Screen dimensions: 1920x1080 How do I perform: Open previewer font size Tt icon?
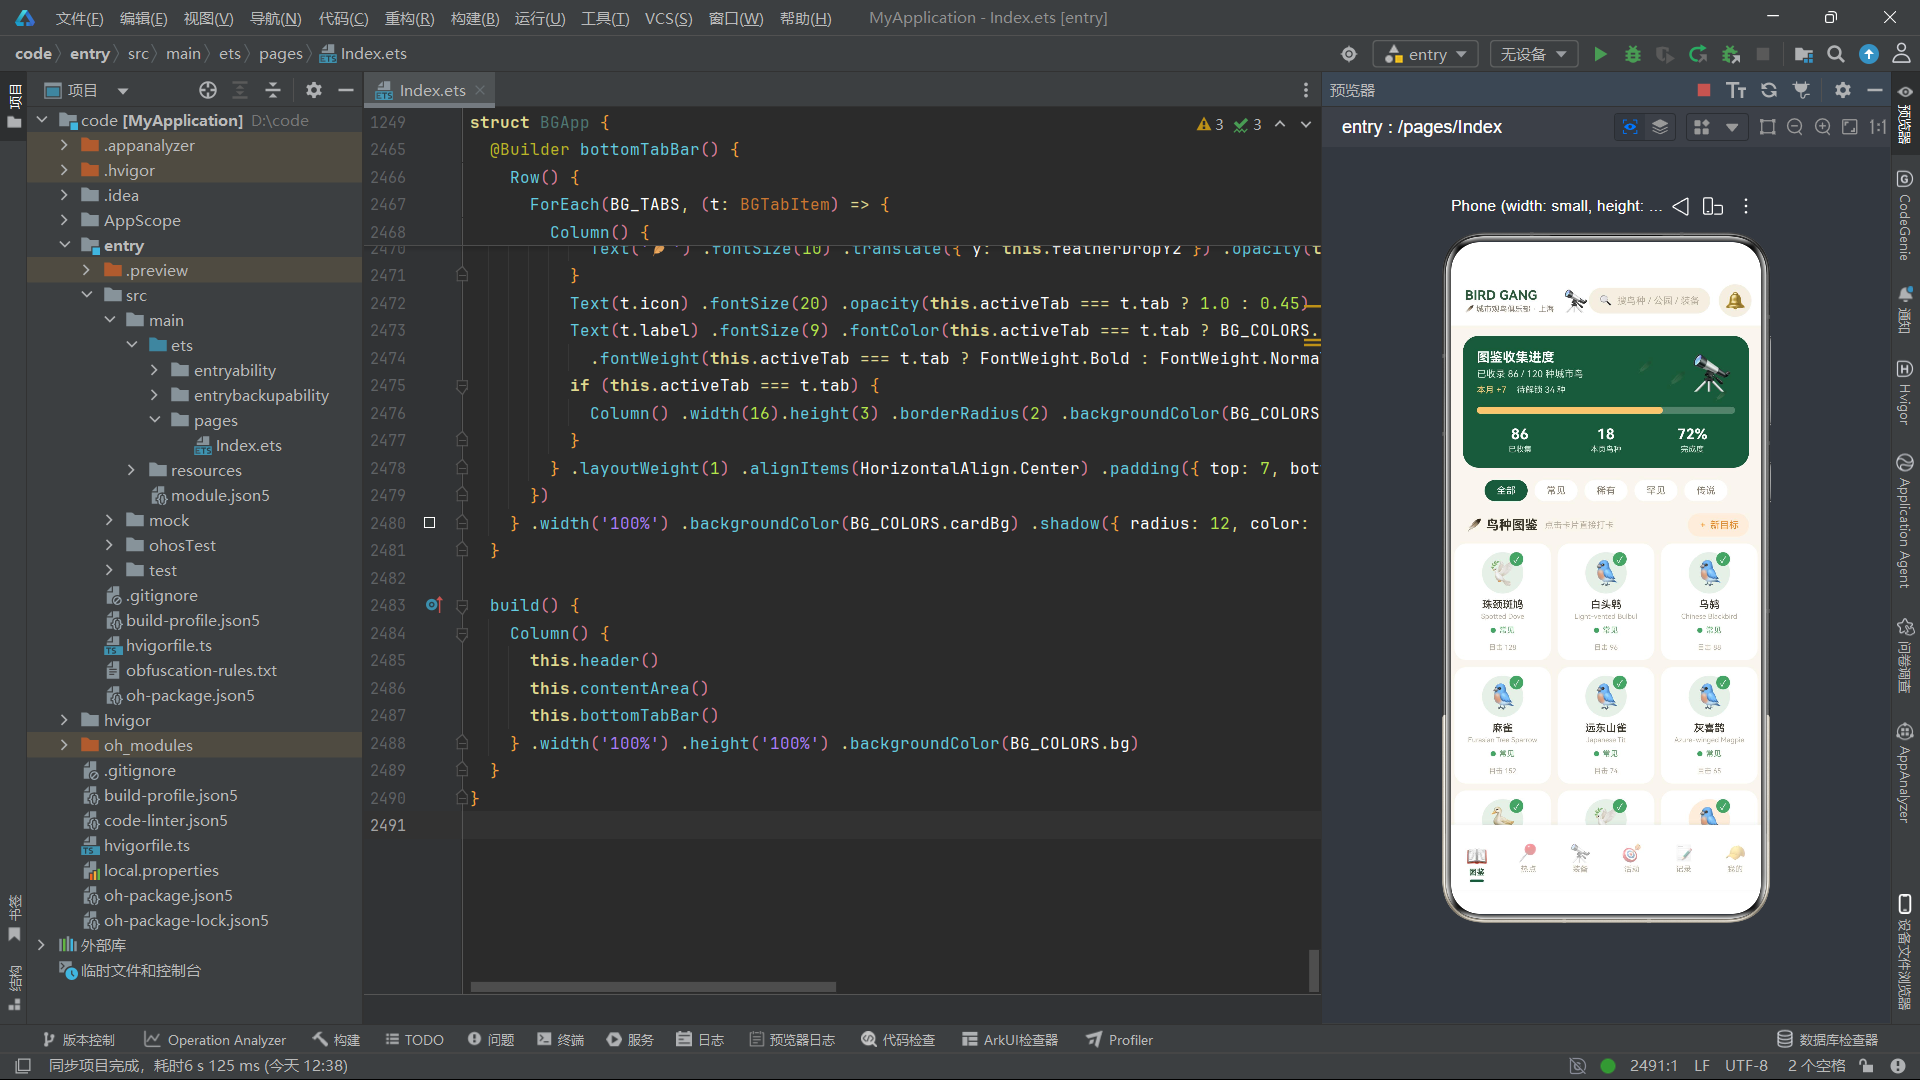coord(1736,90)
